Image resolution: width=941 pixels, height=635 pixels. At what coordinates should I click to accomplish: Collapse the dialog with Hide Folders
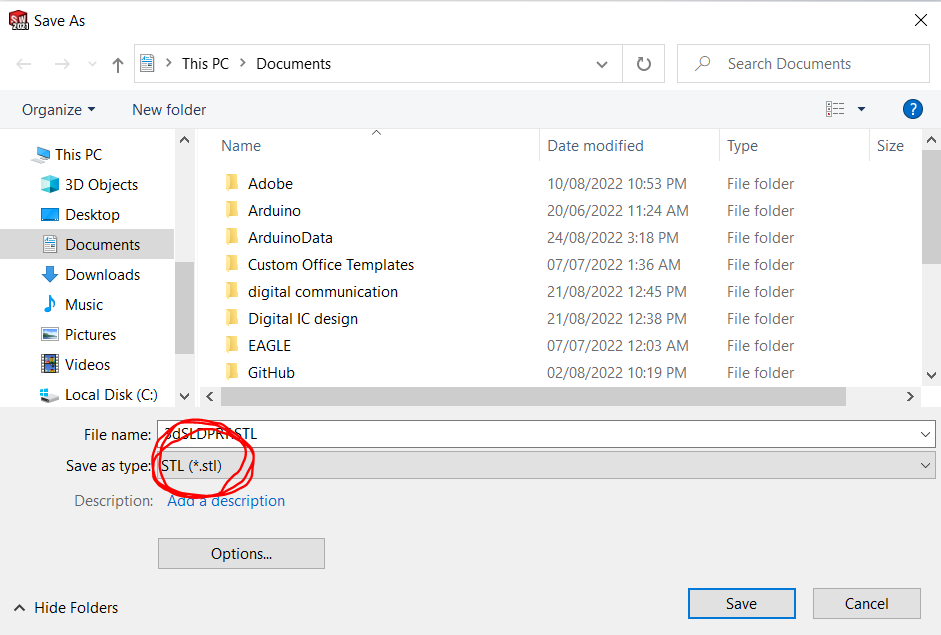[66, 607]
